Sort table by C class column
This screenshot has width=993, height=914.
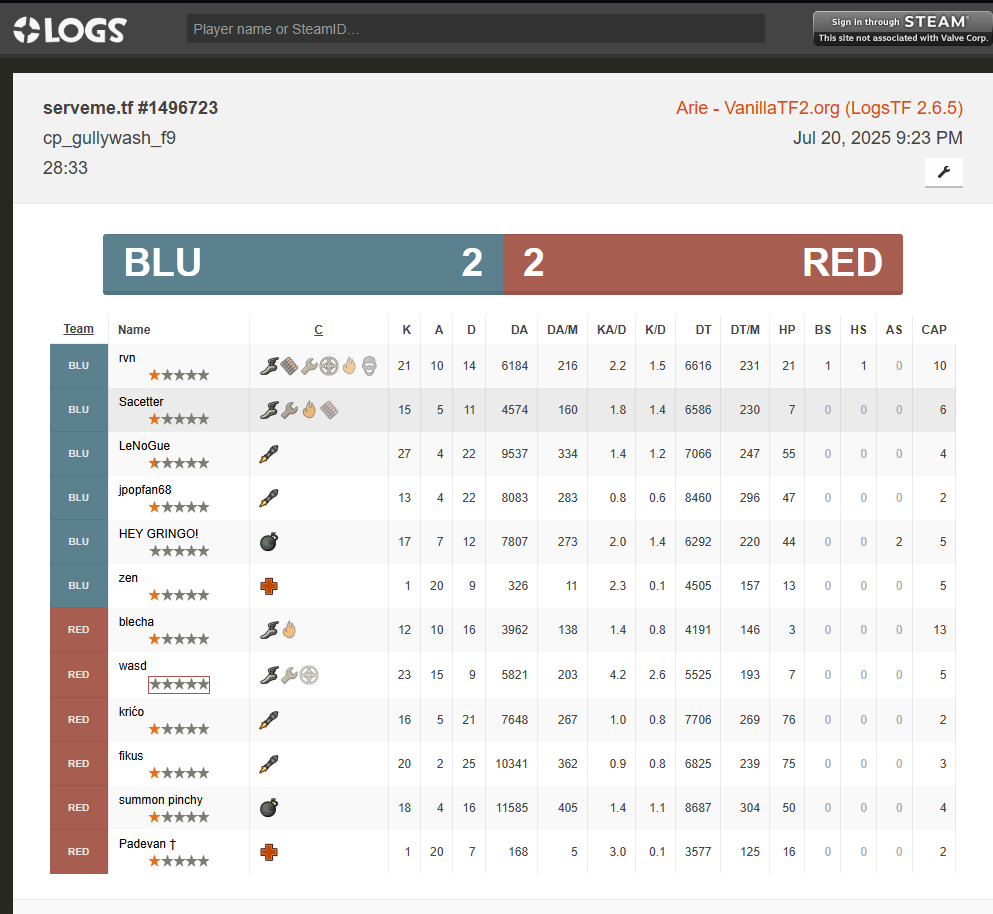[x=318, y=329]
